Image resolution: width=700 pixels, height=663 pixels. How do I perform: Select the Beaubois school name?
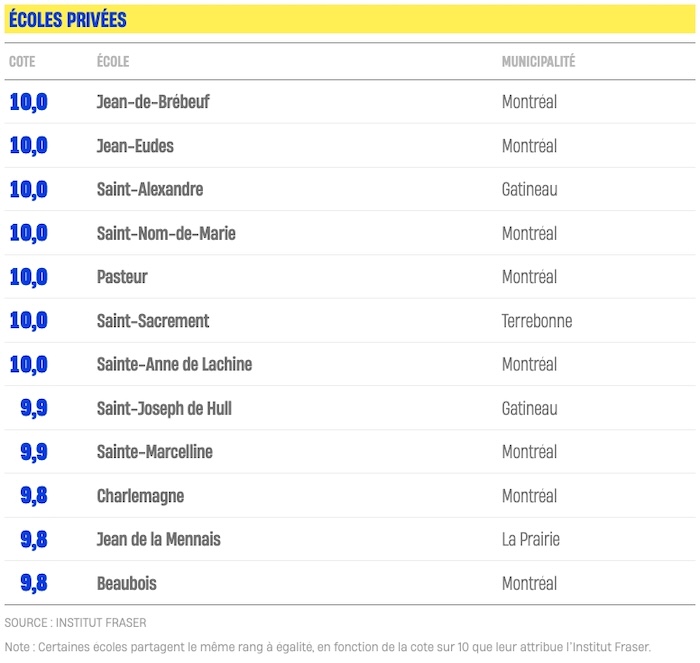point(127,583)
